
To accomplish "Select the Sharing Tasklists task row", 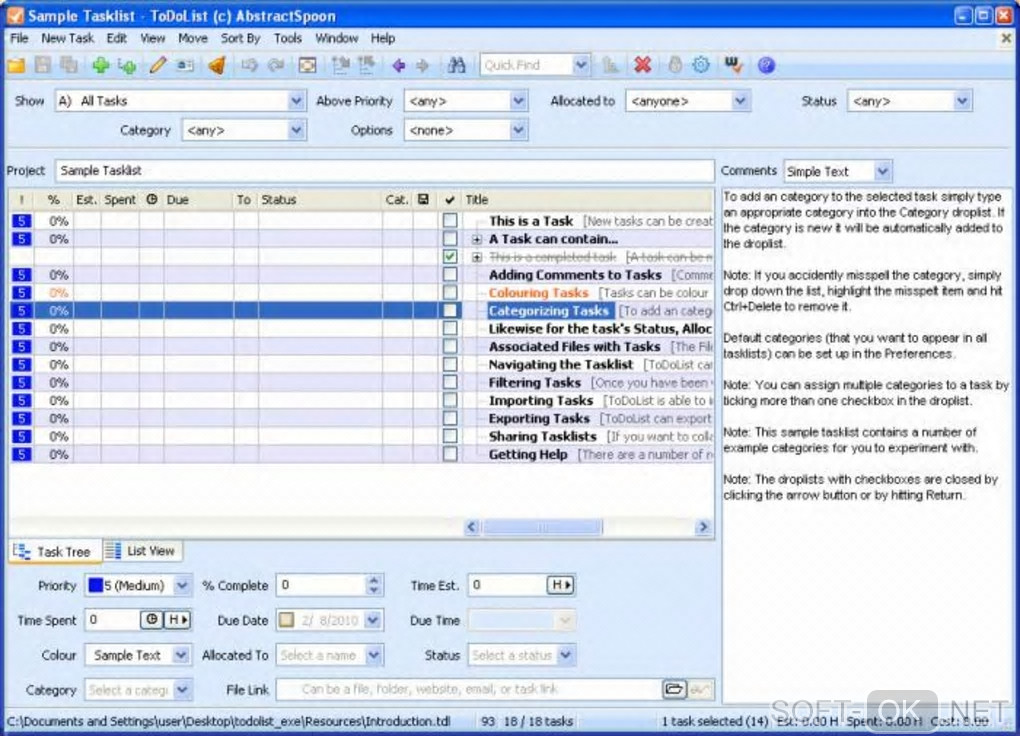I will [361, 437].
